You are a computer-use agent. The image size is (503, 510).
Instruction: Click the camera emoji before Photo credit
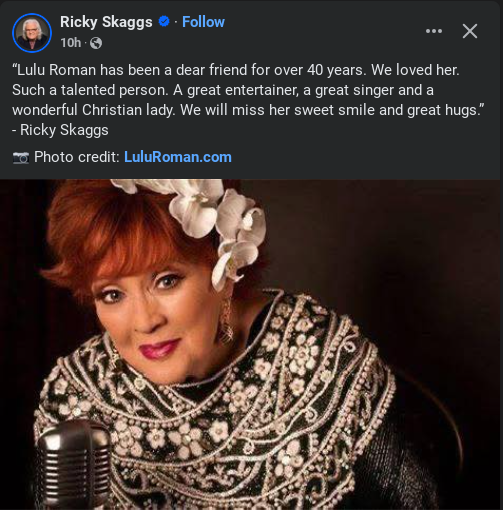(x=21, y=157)
